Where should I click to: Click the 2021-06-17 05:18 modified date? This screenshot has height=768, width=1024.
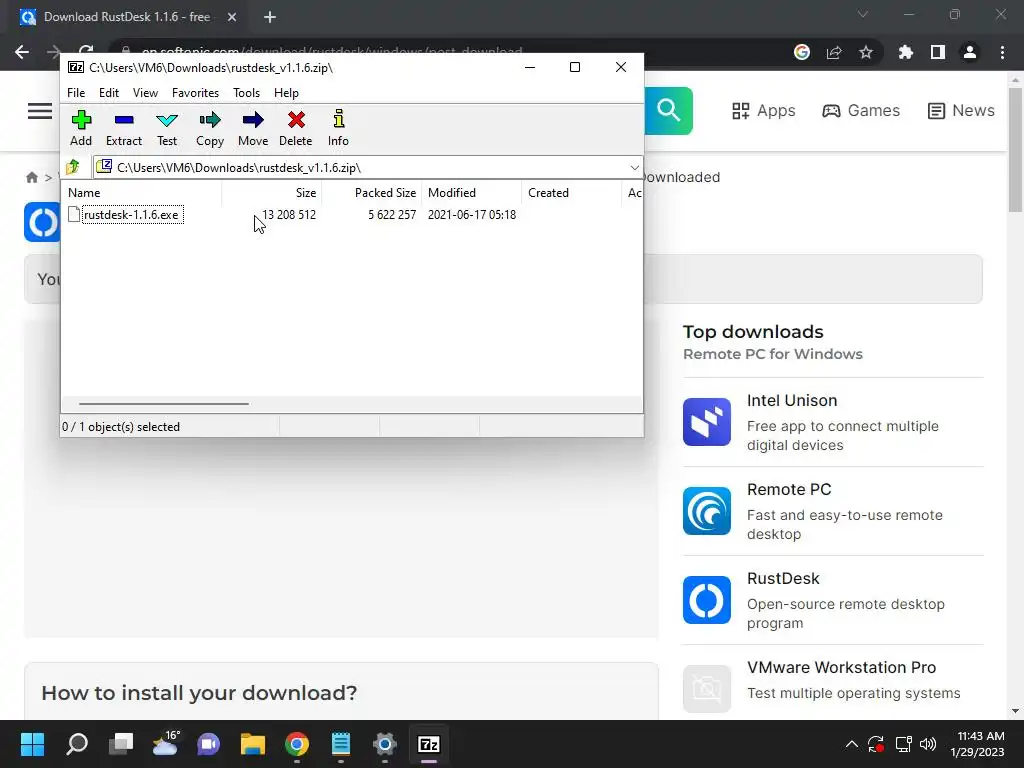pyautogui.click(x=472, y=215)
